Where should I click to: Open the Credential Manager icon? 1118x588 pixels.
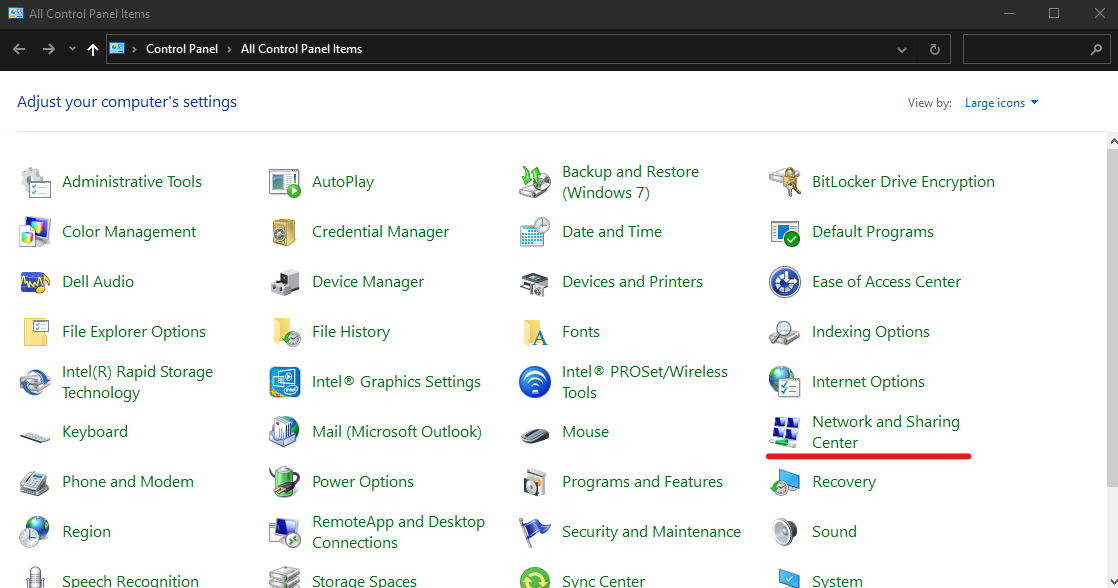coord(285,232)
